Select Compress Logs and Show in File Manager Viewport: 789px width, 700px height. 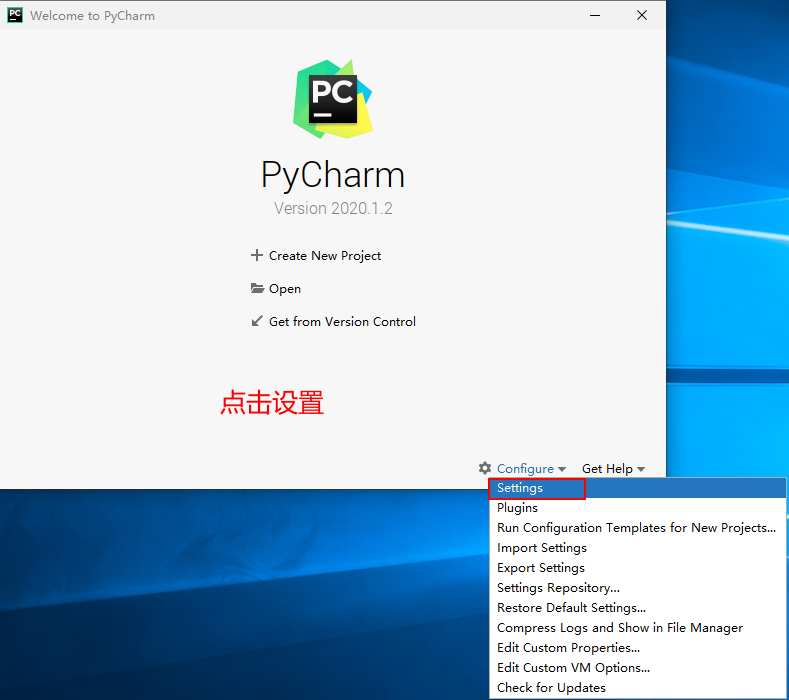point(638,628)
